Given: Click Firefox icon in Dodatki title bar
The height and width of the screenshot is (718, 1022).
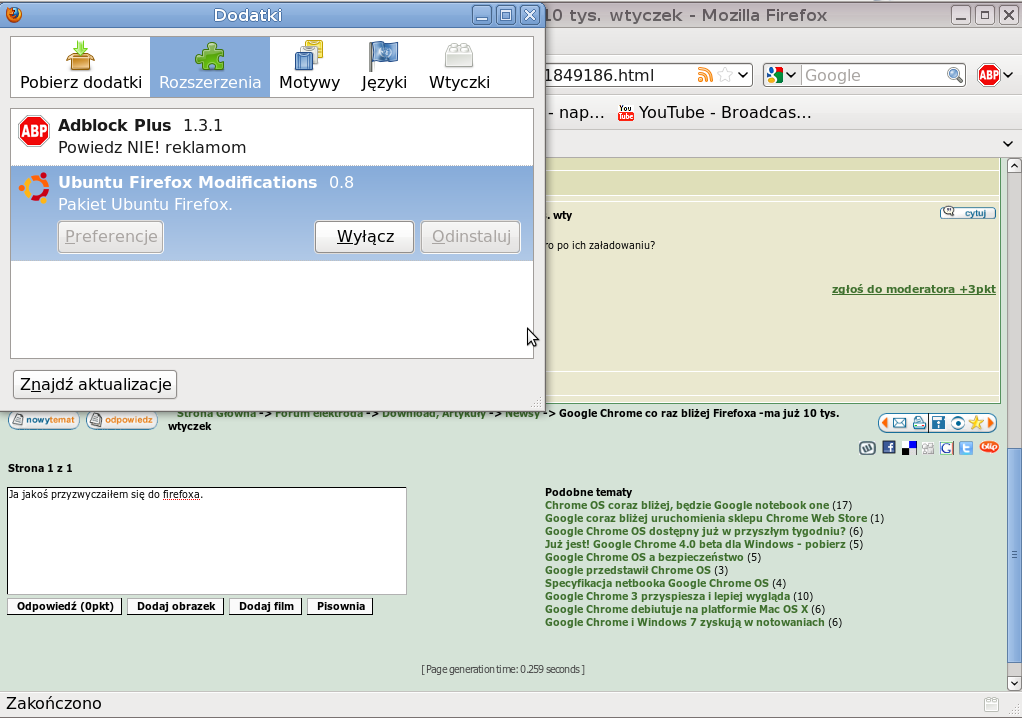Looking at the screenshot, I should [x=14, y=14].
